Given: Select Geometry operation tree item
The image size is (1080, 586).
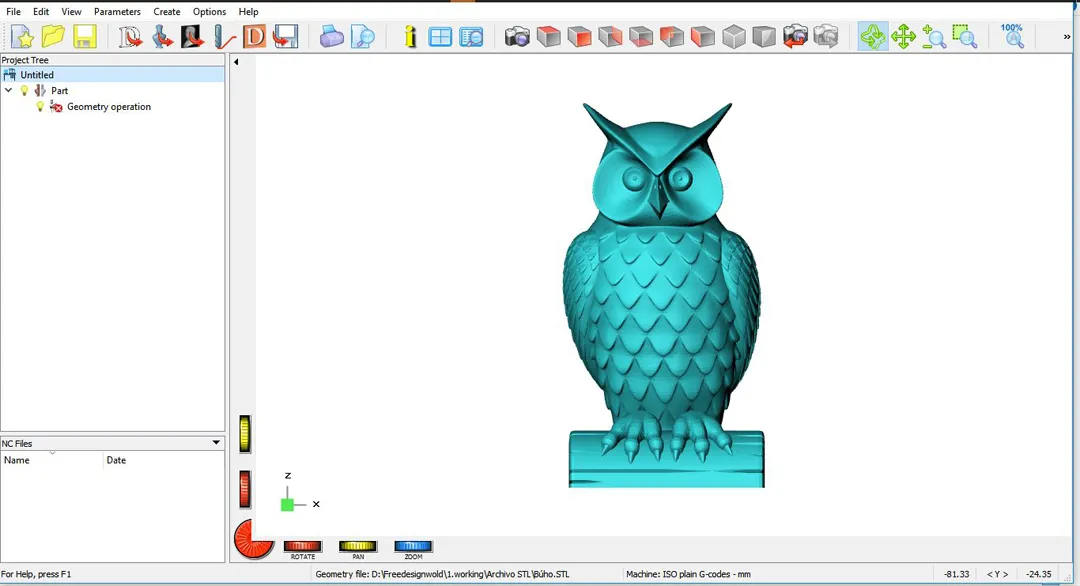Looking at the screenshot, I should tap(109, 107).
